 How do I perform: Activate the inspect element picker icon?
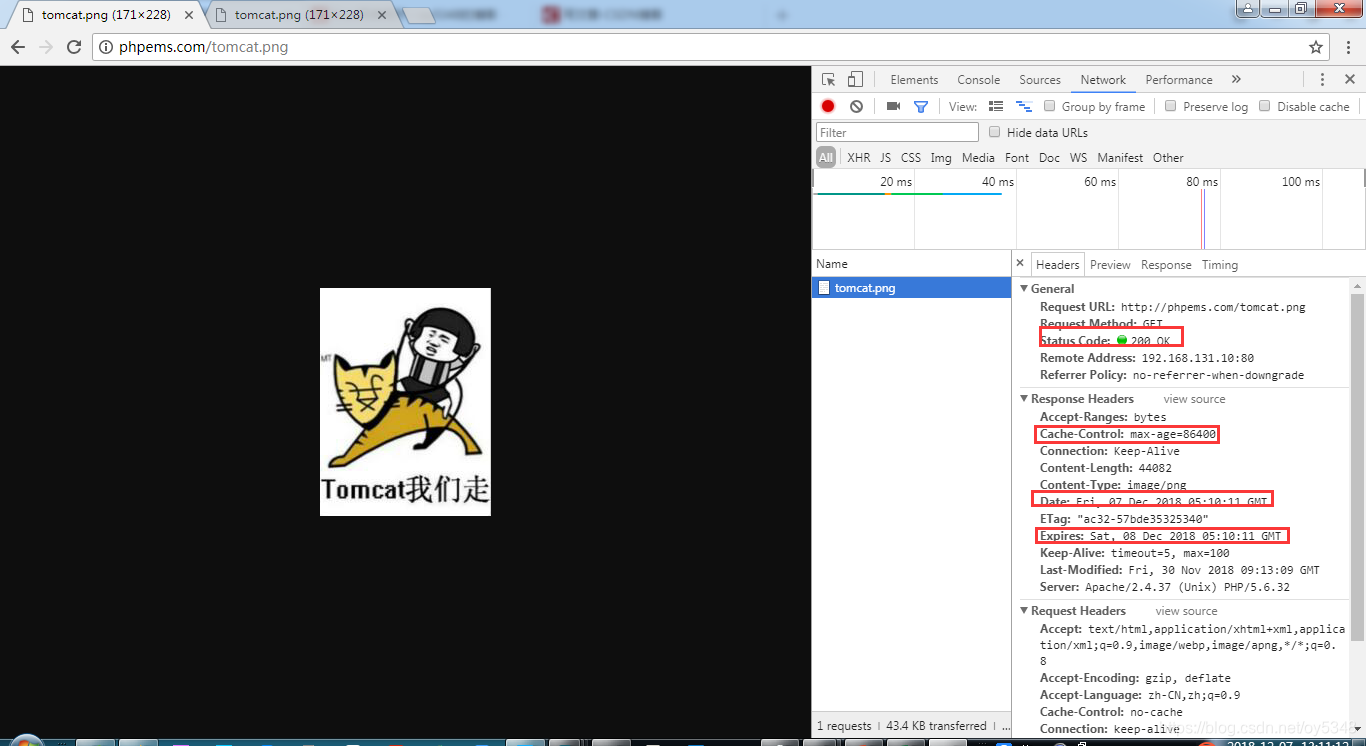coord(828,80)
